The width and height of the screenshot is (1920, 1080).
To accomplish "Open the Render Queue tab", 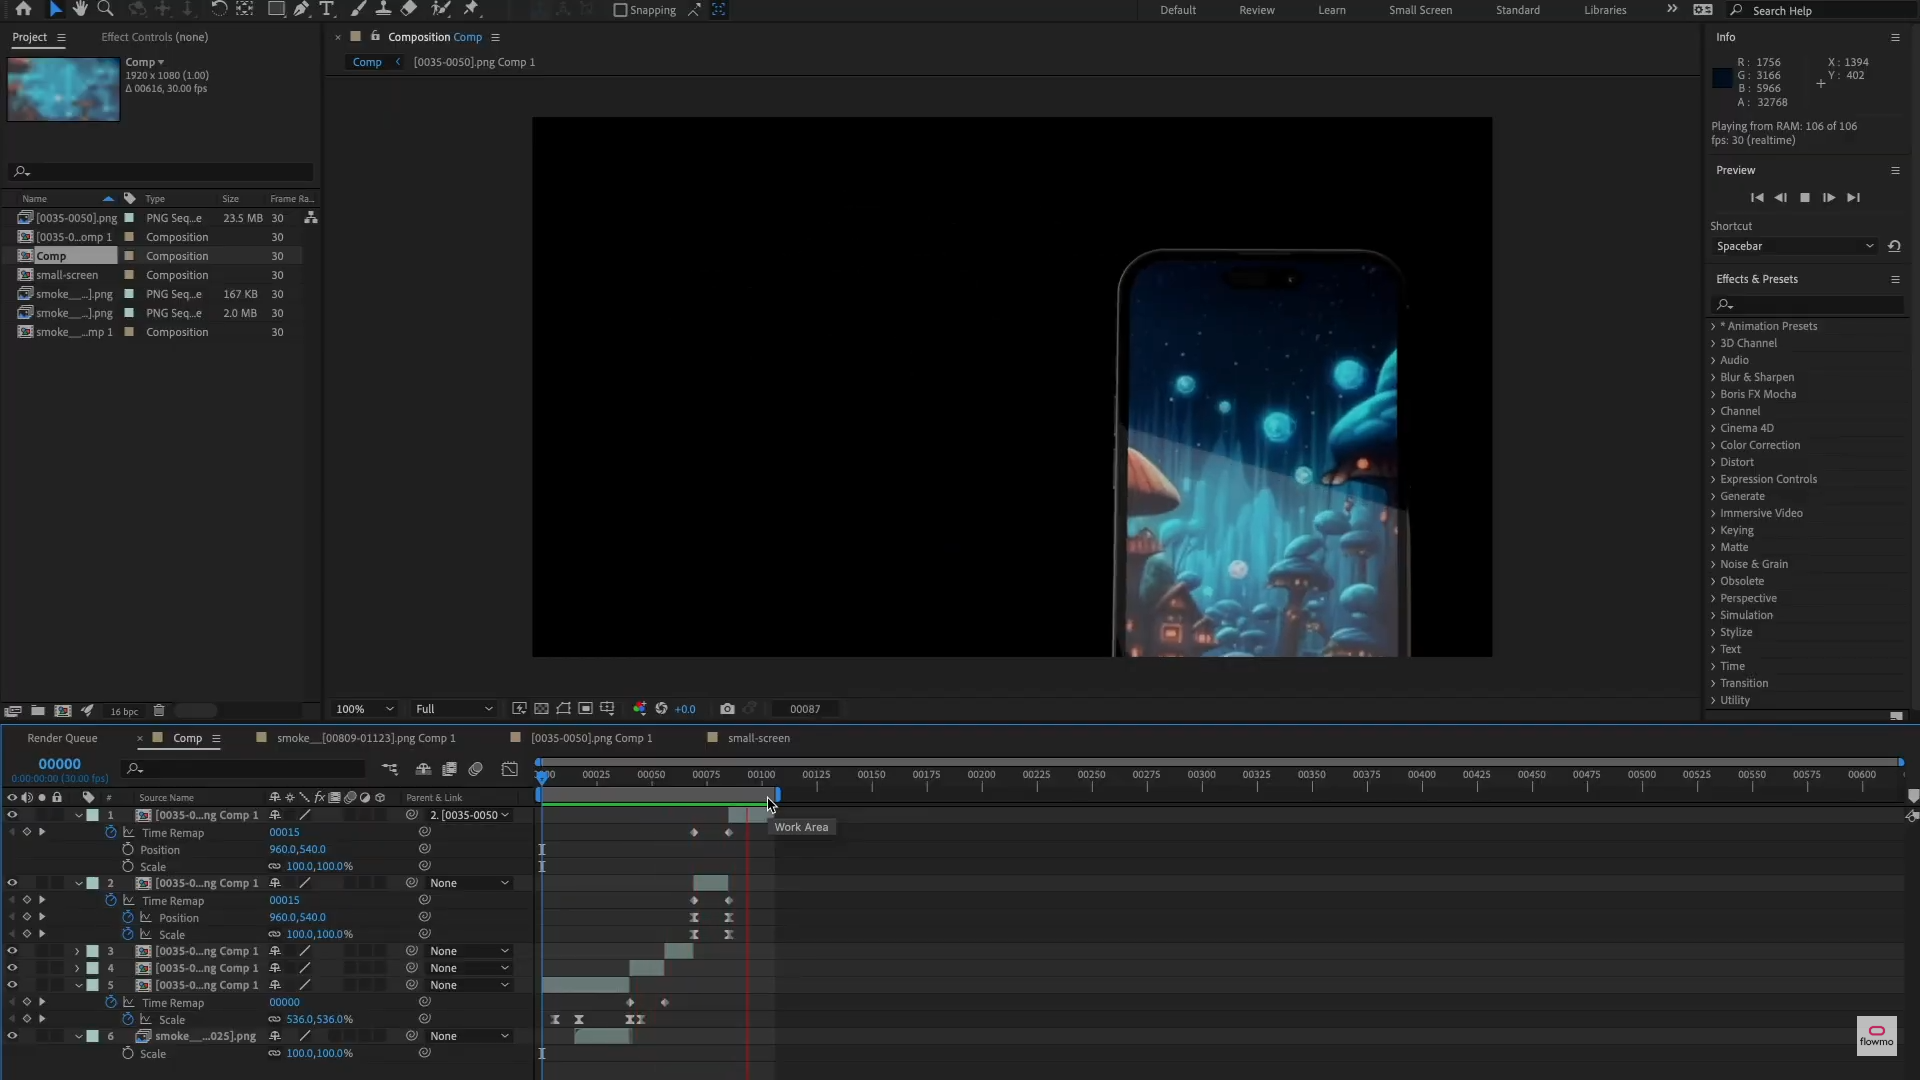I will coord(62,738).
